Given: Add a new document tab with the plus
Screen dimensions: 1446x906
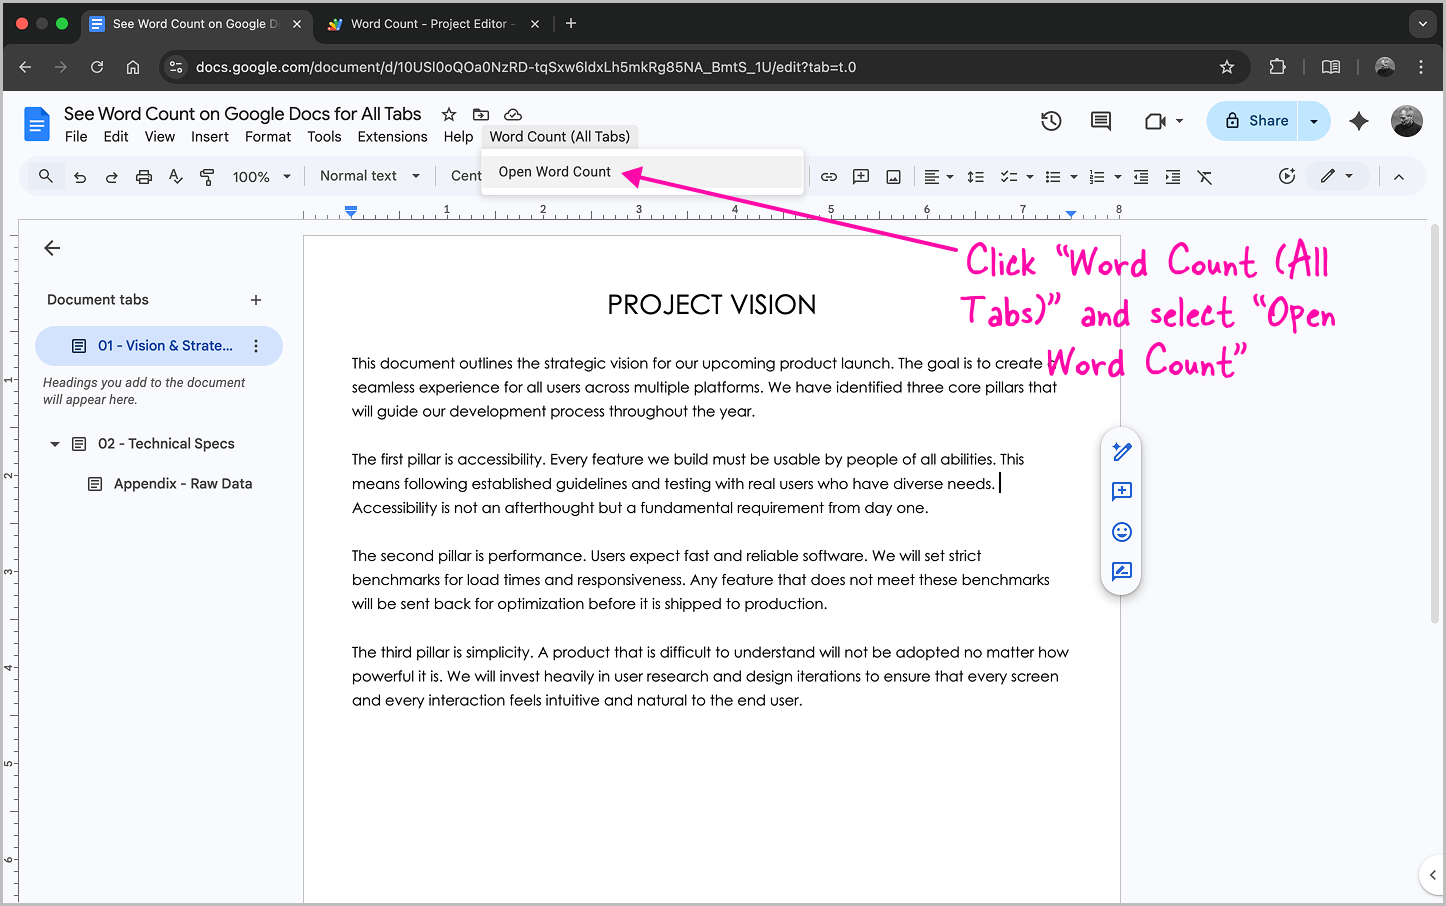Looking at the screenshot, I should coord(256,299).
